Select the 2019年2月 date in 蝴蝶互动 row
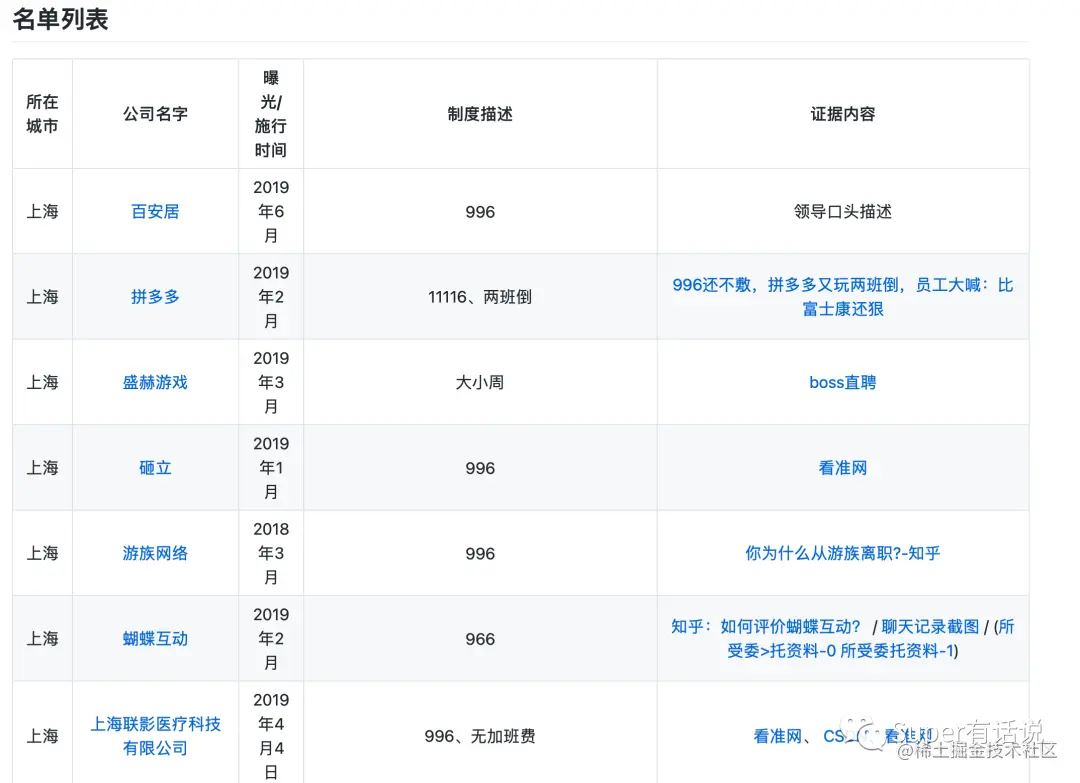The width and height of the screenshot is (1080, 783). coord(271,638)
